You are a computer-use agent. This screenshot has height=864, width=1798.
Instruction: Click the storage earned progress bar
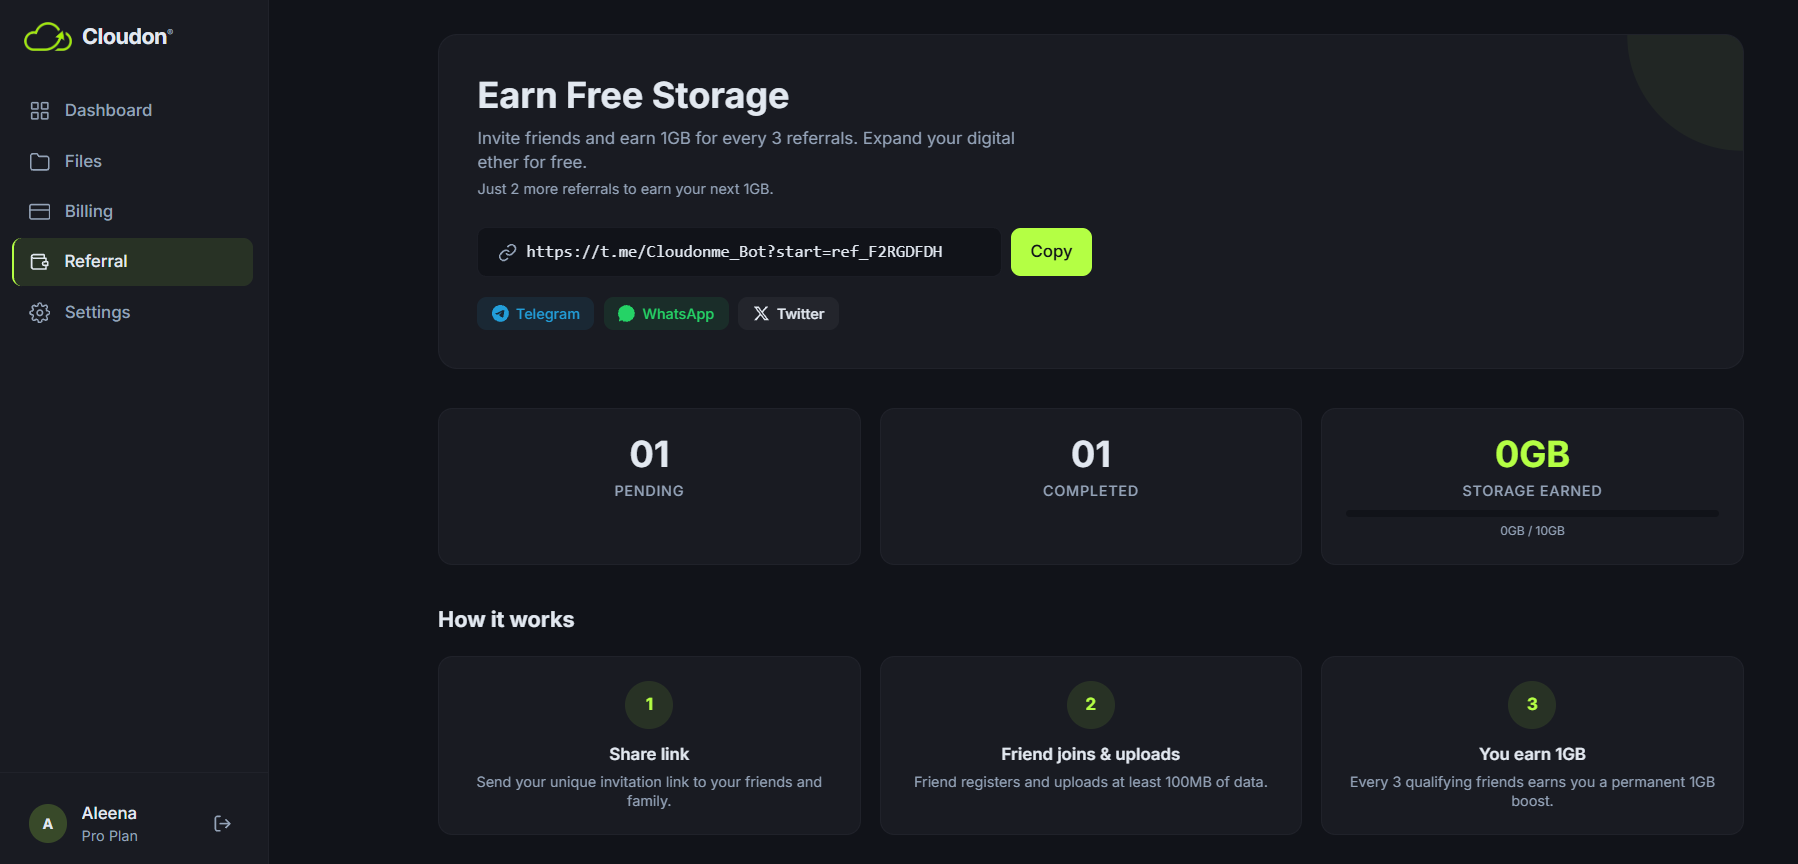[1531, 513]
